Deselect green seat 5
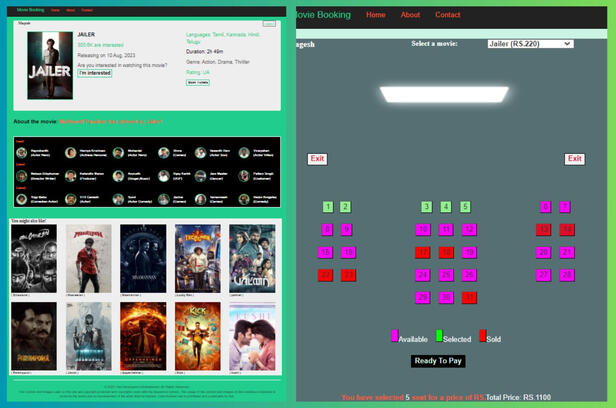 click(465, 207)
